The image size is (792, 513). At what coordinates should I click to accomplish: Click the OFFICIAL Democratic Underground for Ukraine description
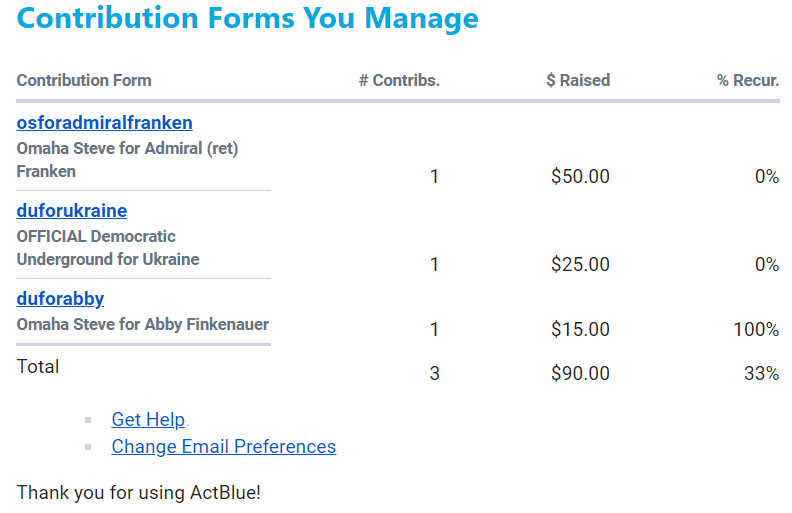(107, 248)
